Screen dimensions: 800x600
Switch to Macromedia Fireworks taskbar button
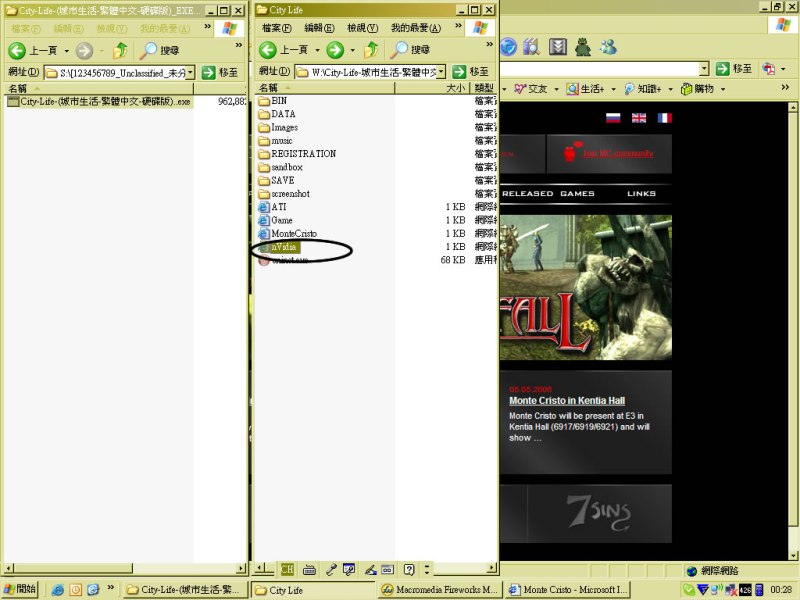(440, 589)
